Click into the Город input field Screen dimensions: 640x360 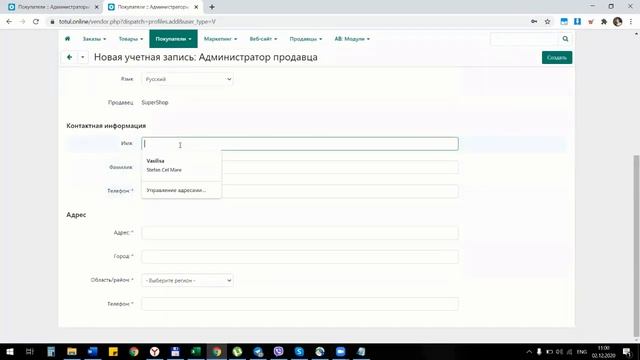click(x=300, y=256)
